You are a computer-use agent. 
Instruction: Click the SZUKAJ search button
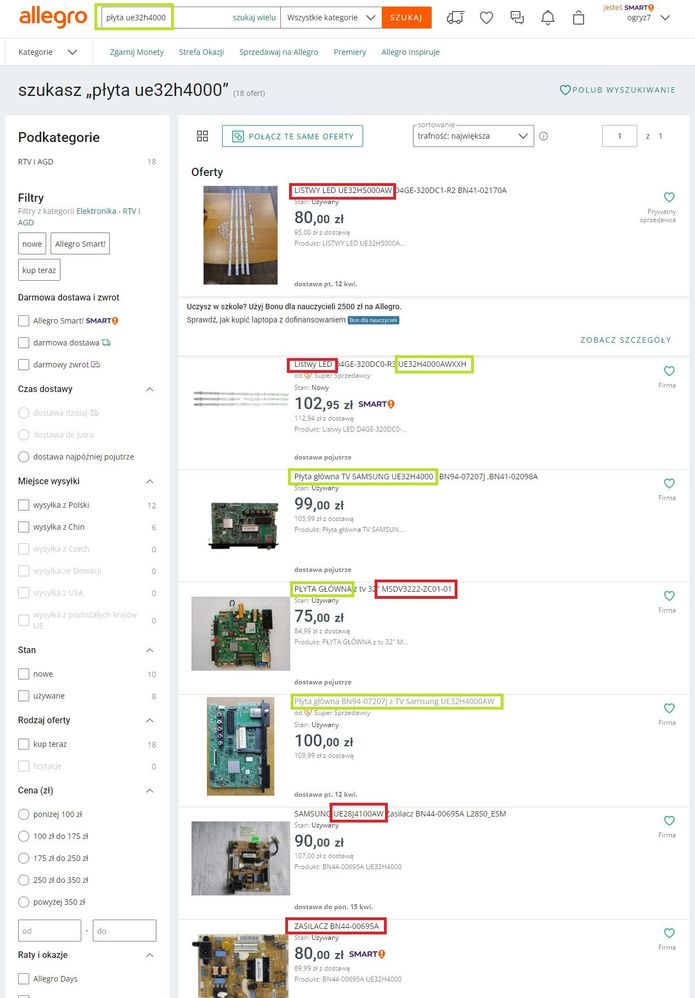tap(406, 18)
